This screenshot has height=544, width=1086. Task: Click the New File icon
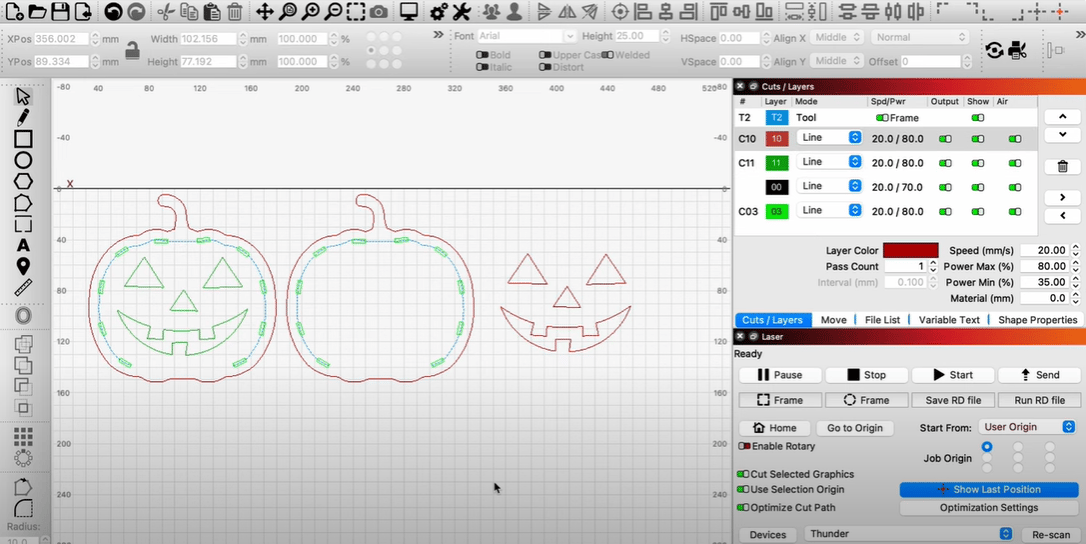[15, 11]
